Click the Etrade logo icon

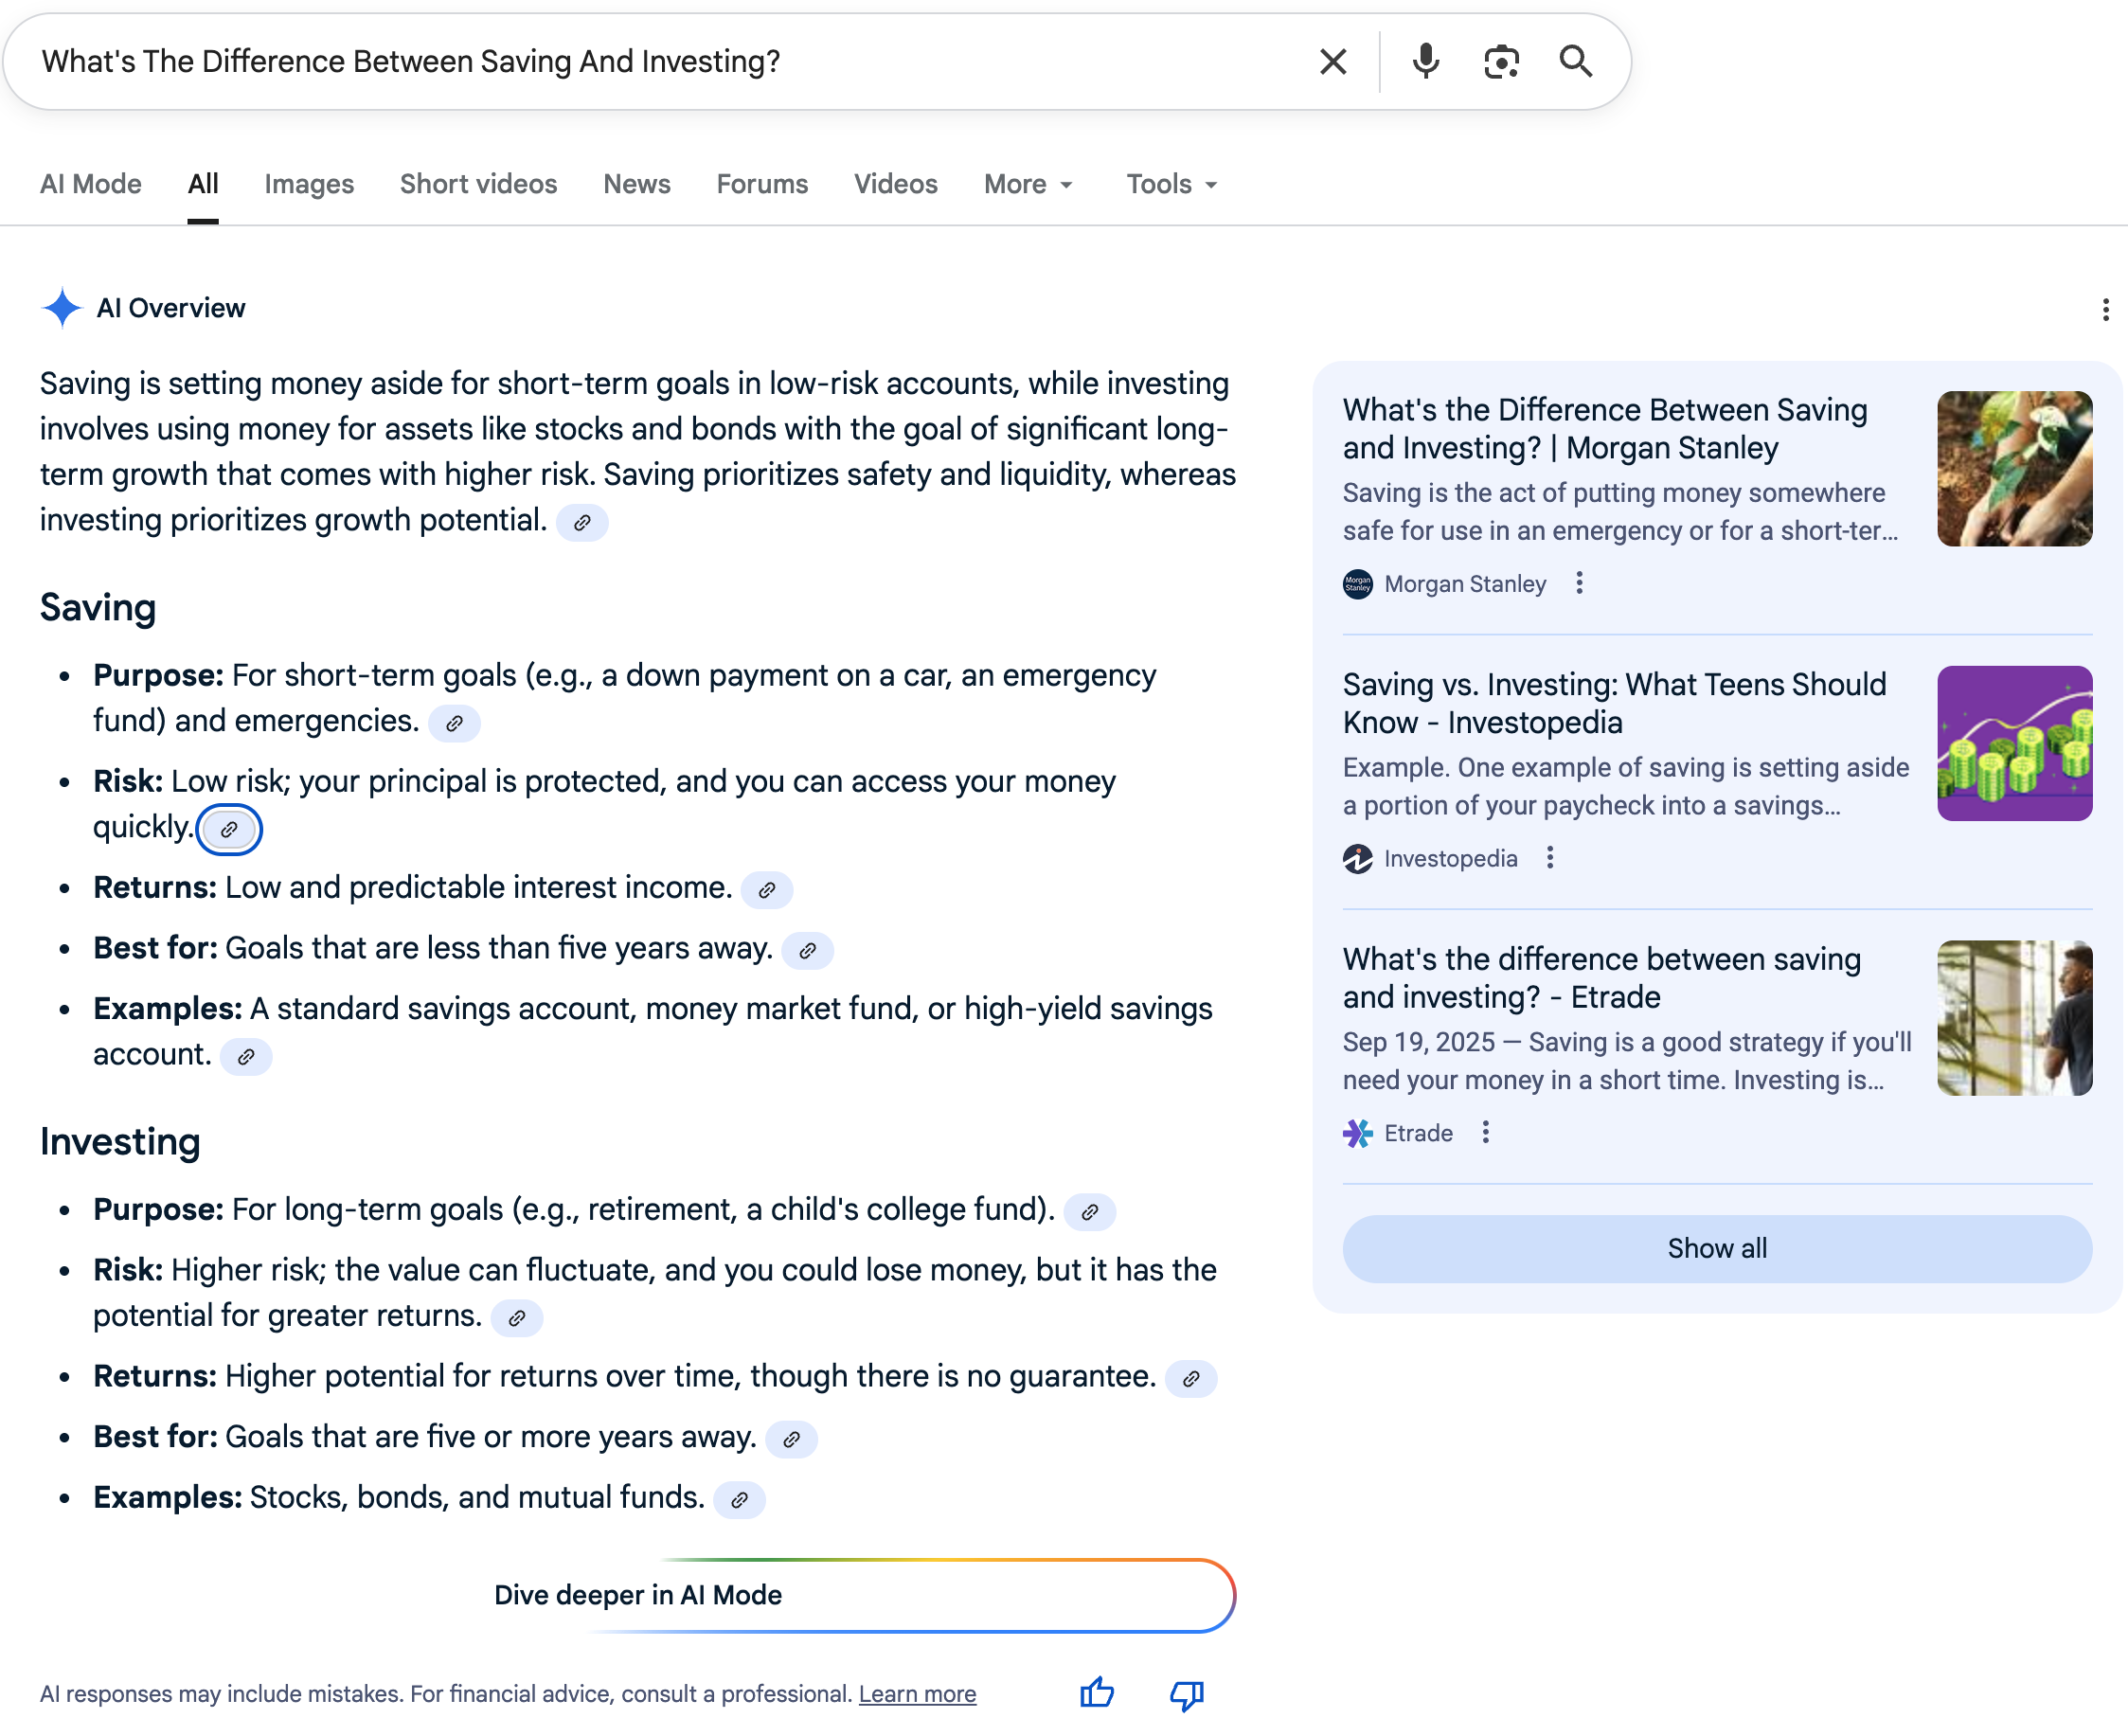click(1358, 1132)
